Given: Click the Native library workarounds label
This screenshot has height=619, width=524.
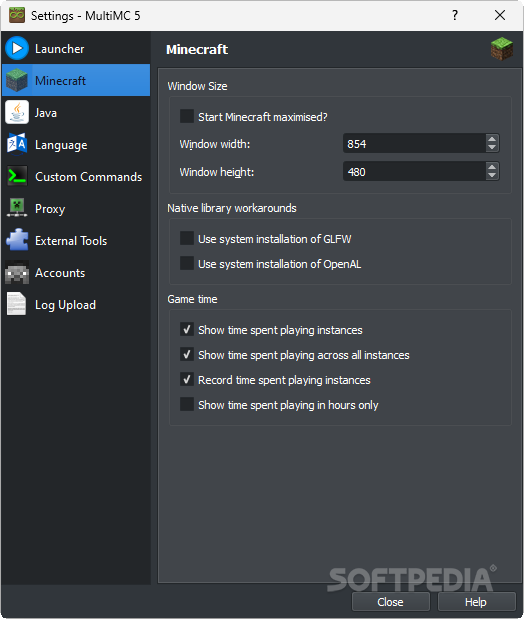Looking at the screenshot, I should (x=232, y=208).
